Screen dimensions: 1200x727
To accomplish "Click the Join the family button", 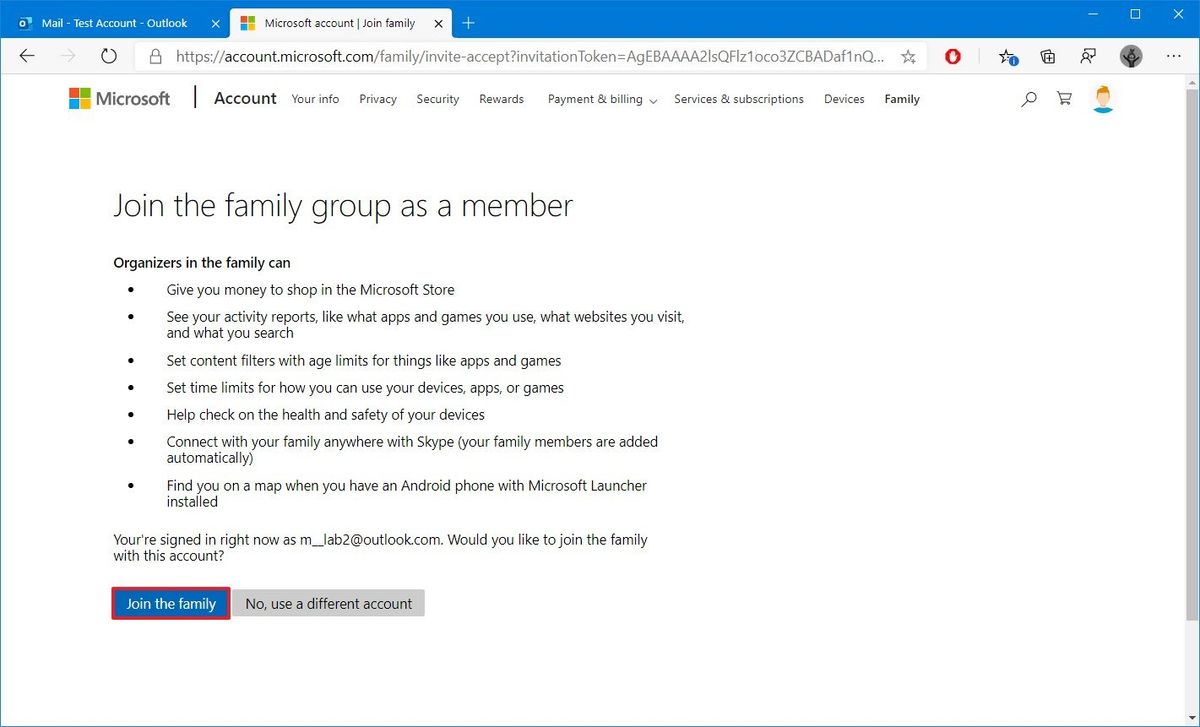I will point(170,603).
